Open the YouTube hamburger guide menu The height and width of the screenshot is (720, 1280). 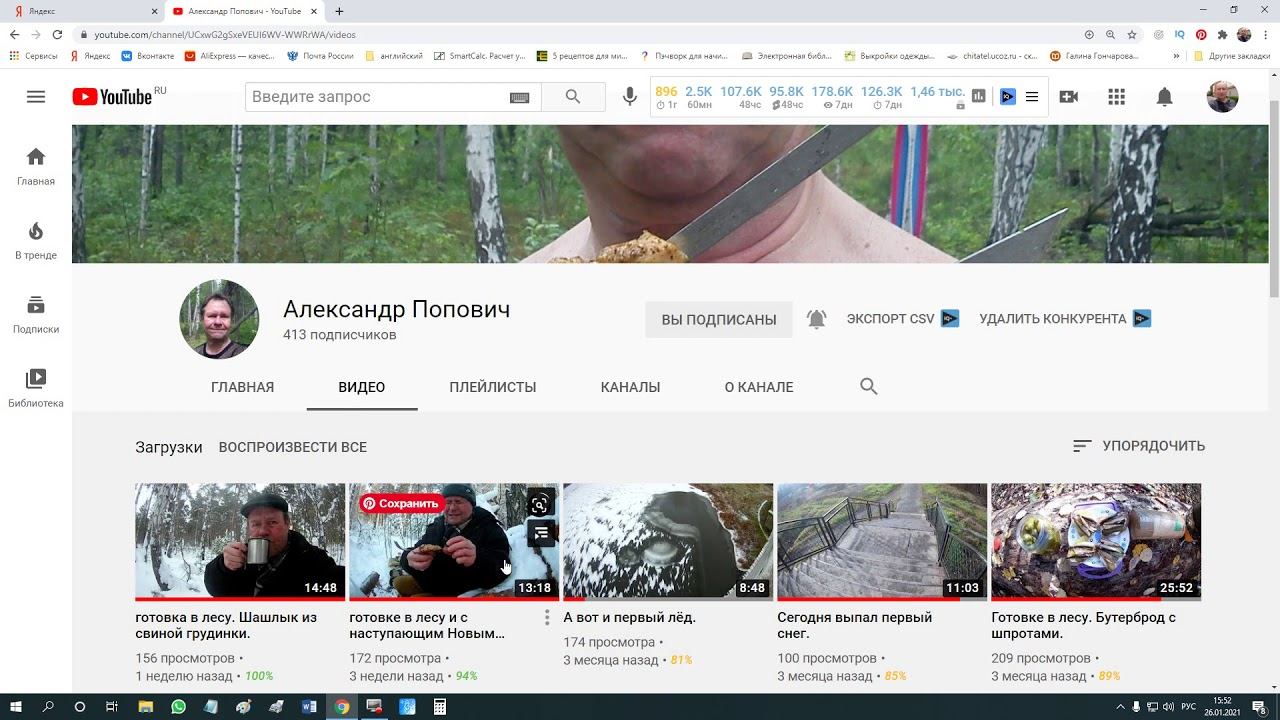[36, 97]
